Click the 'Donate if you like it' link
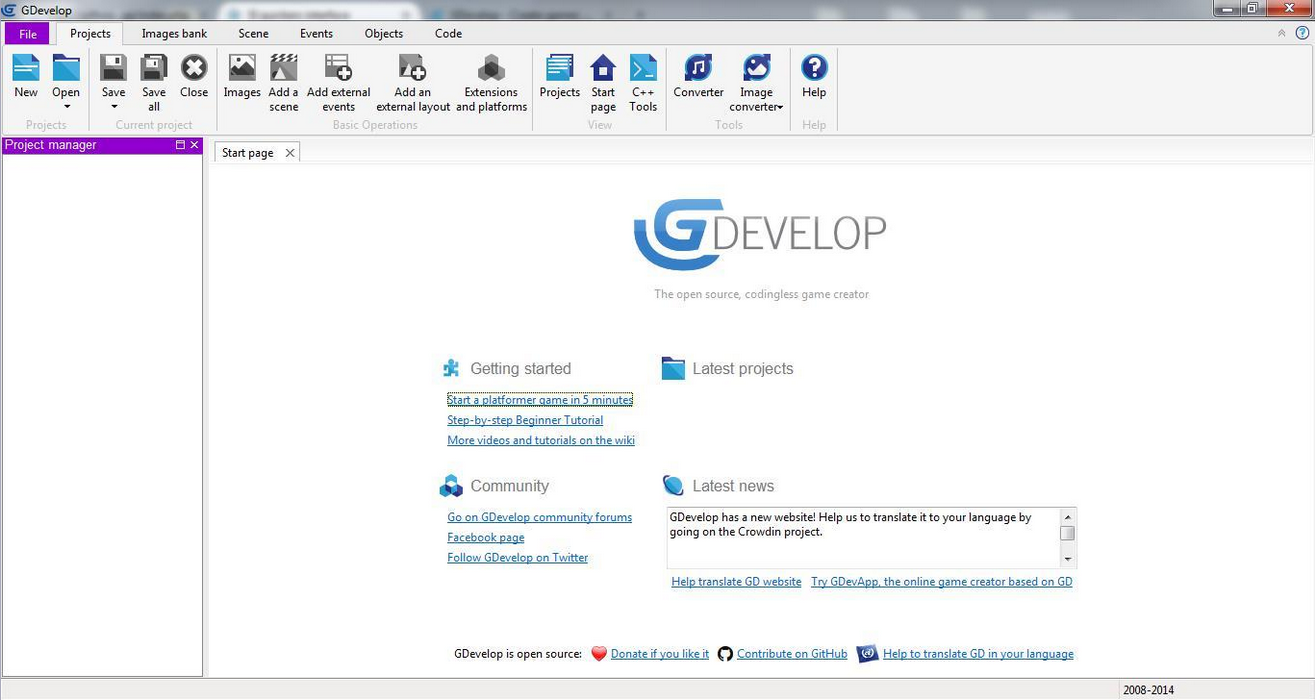1315x700 pixels. click(x=660, y=654)
